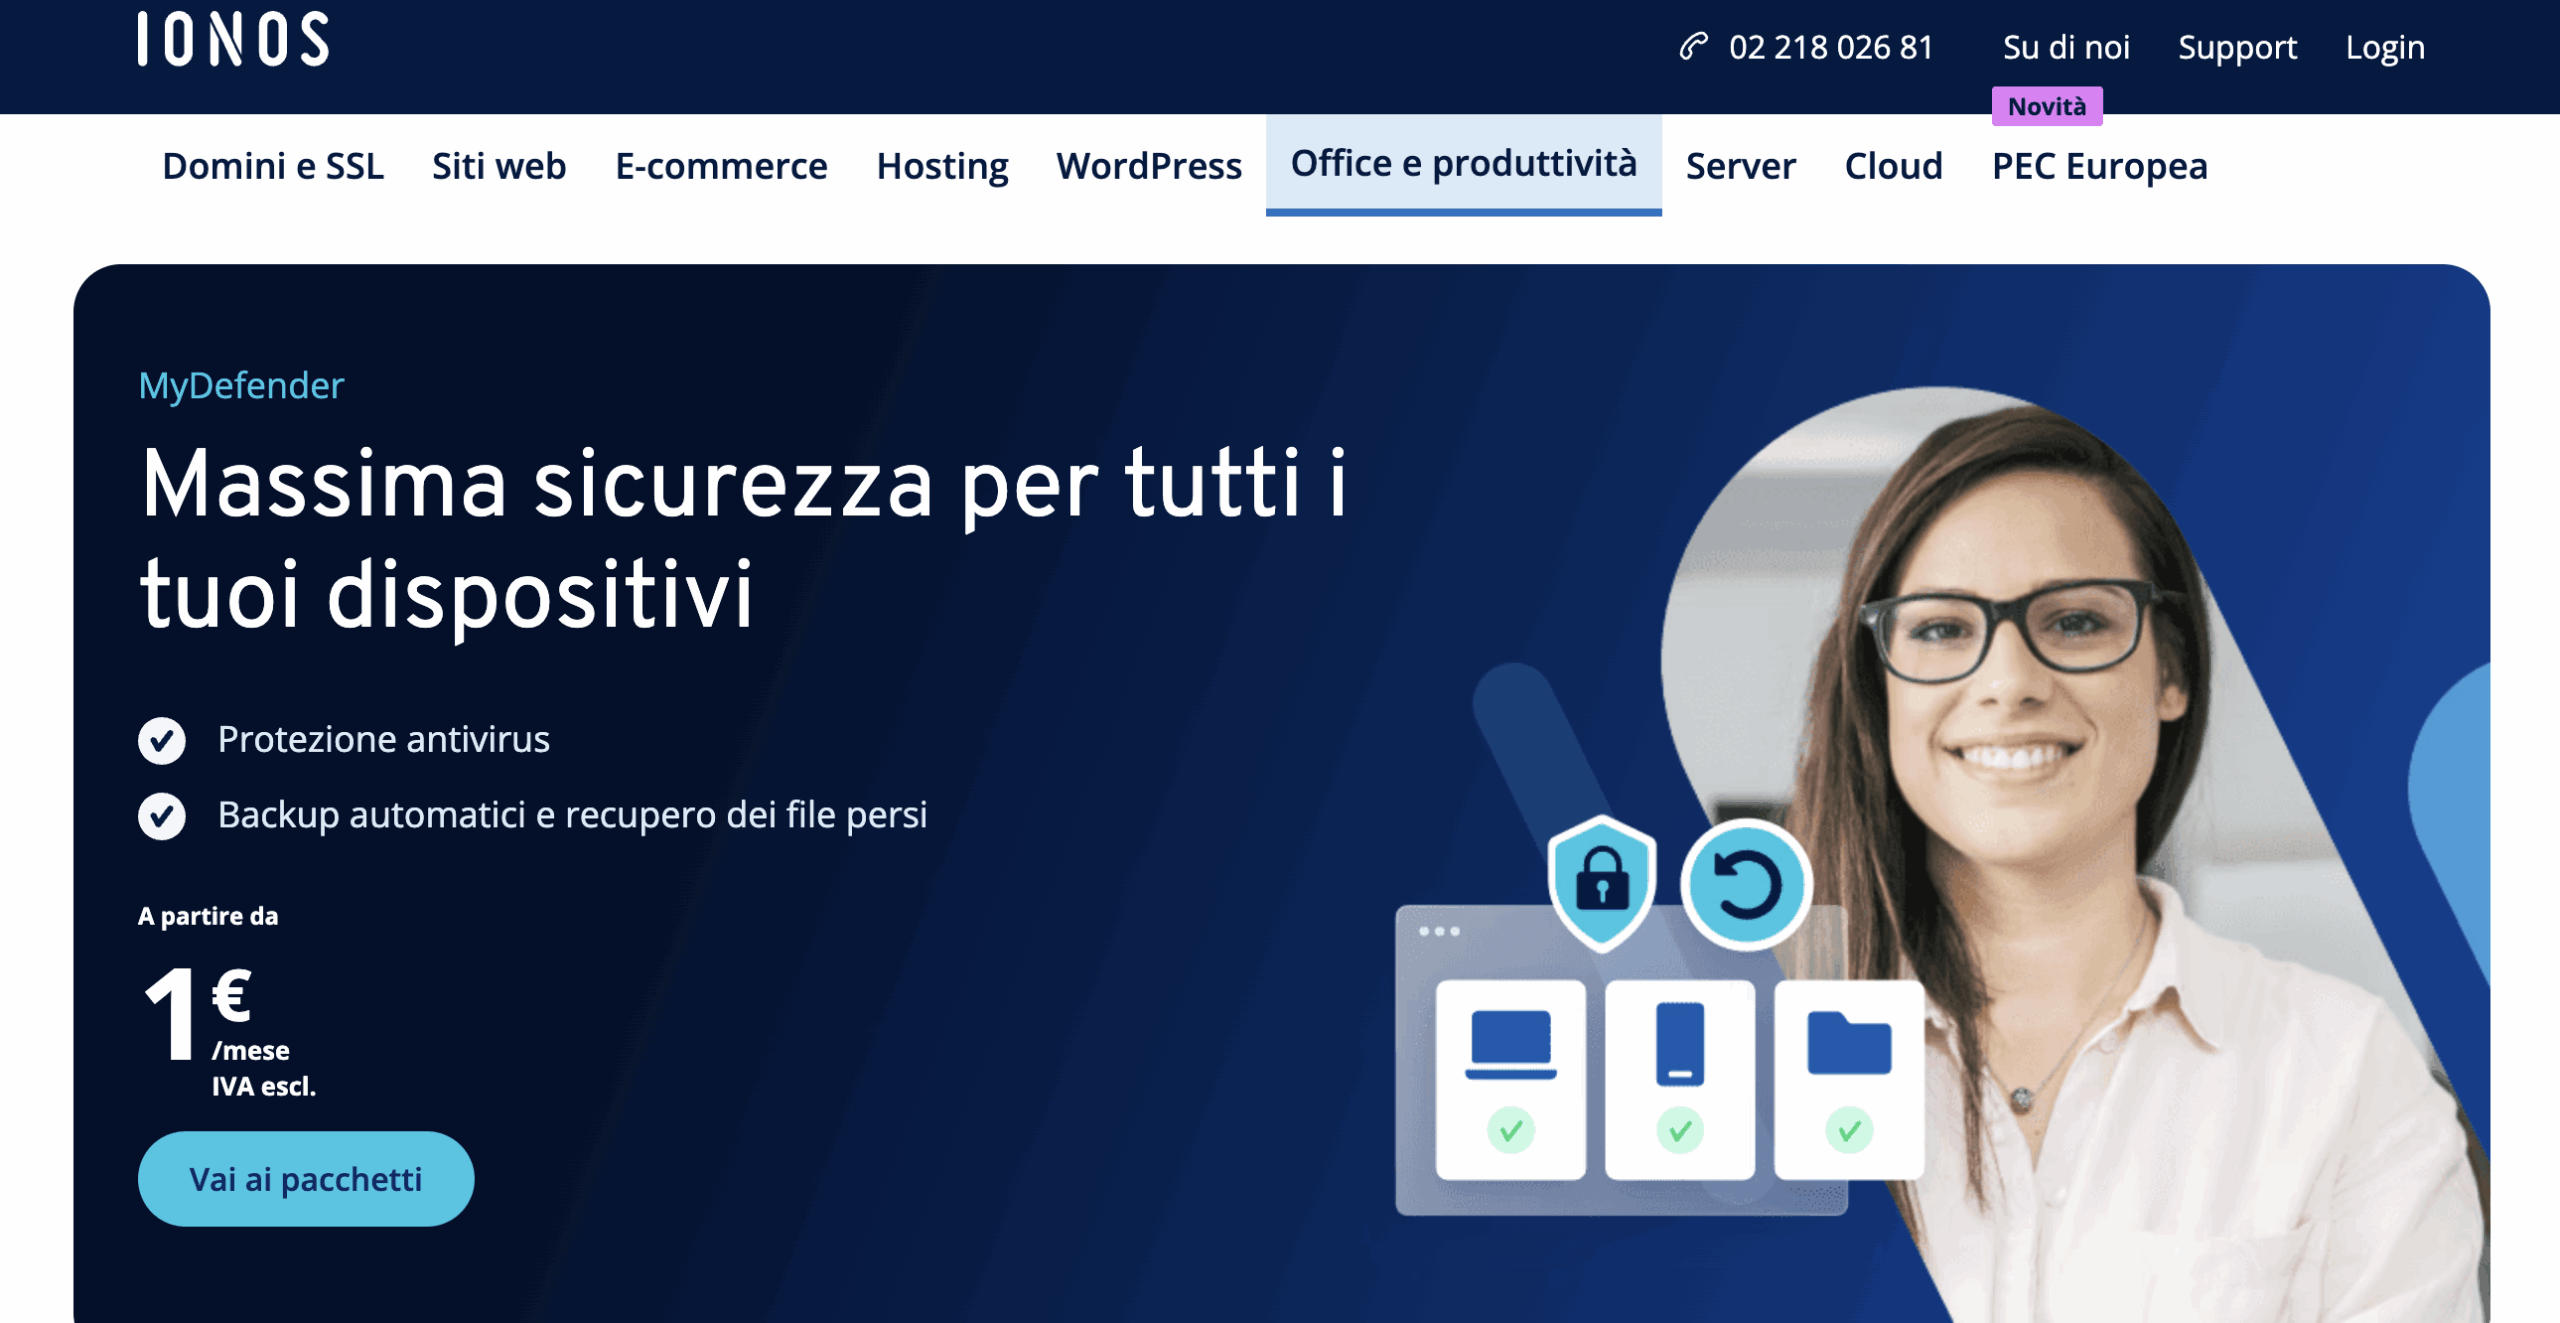Click the shield lock icon
This screenshot has height=1323, width=2560.
point(1602,881)
